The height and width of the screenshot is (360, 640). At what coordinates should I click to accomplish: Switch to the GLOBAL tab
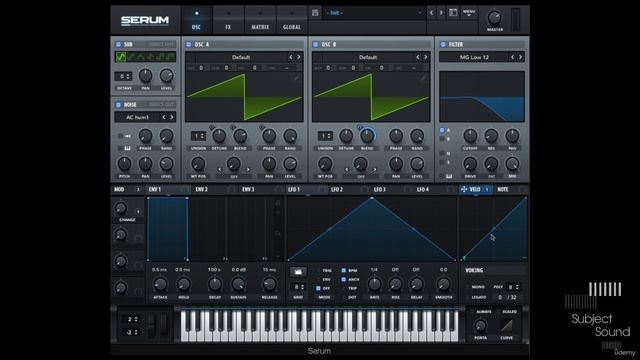click(292, 20)
